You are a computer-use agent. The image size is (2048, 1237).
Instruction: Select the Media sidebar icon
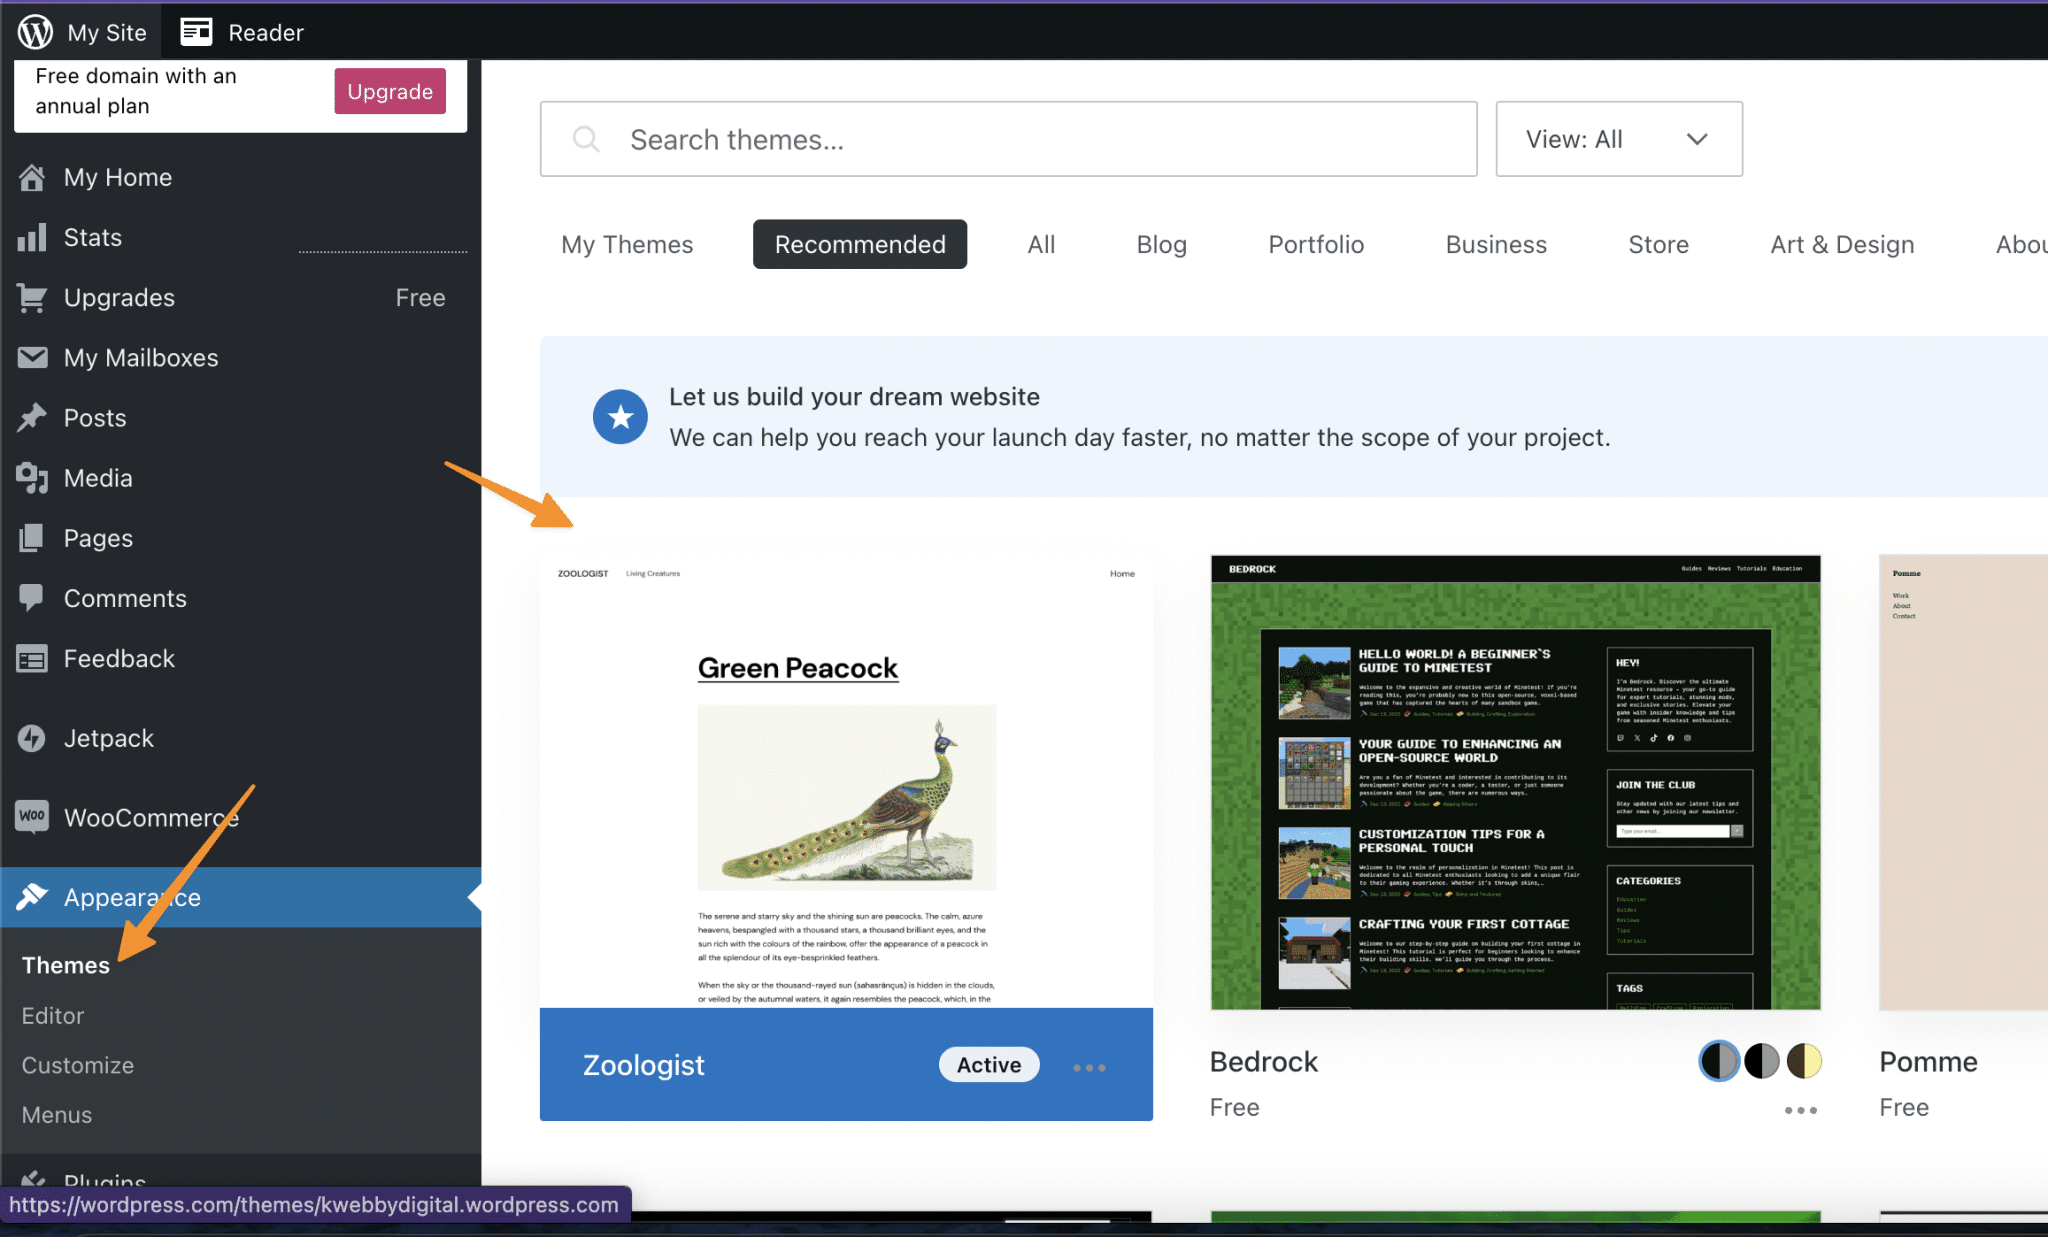32,478
